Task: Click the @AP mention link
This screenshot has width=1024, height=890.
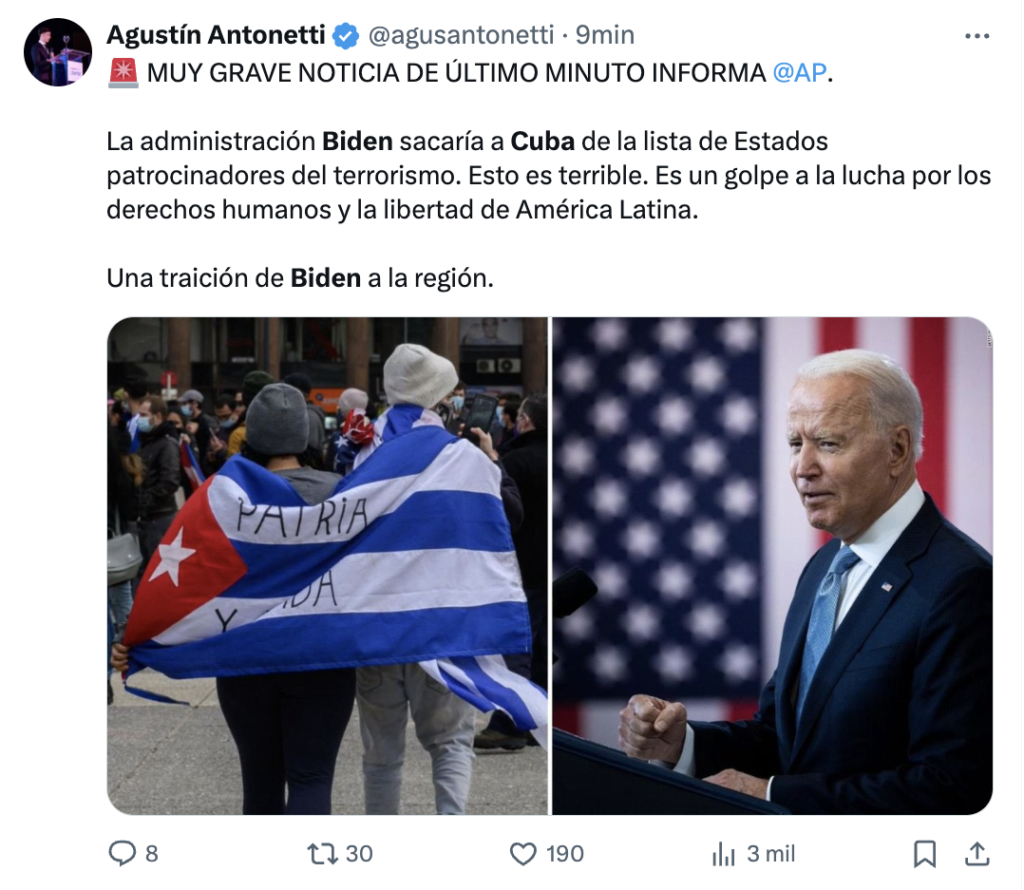Action: (799, 72)
